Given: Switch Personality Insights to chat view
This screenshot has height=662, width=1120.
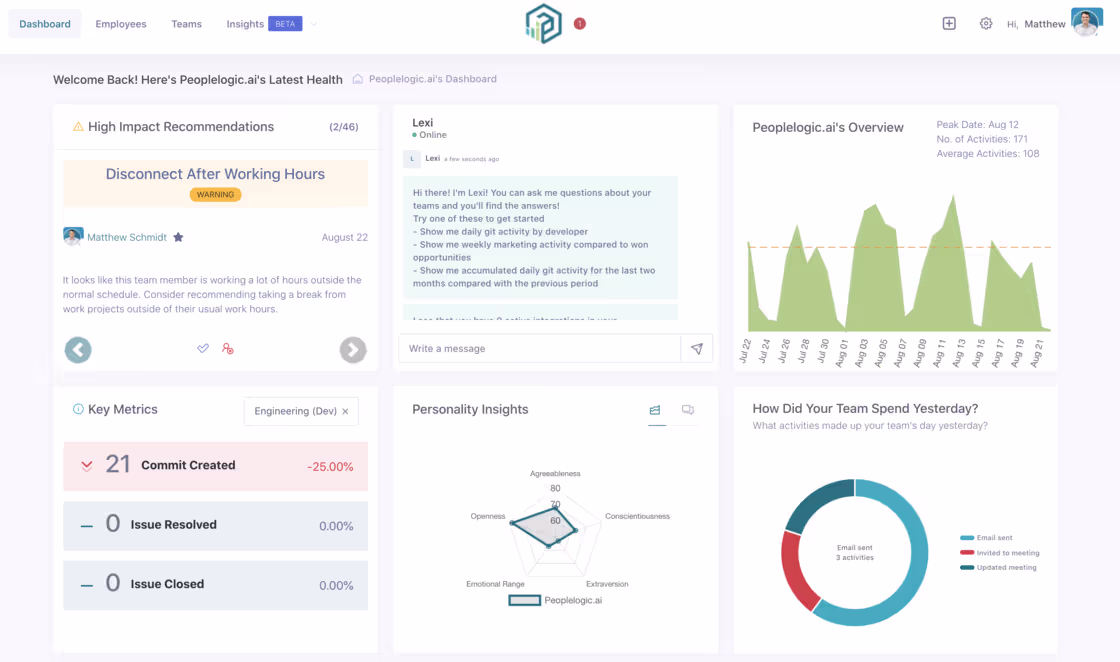Looking at the screenshot, I should pyautogui.click(x=688, y=410).
